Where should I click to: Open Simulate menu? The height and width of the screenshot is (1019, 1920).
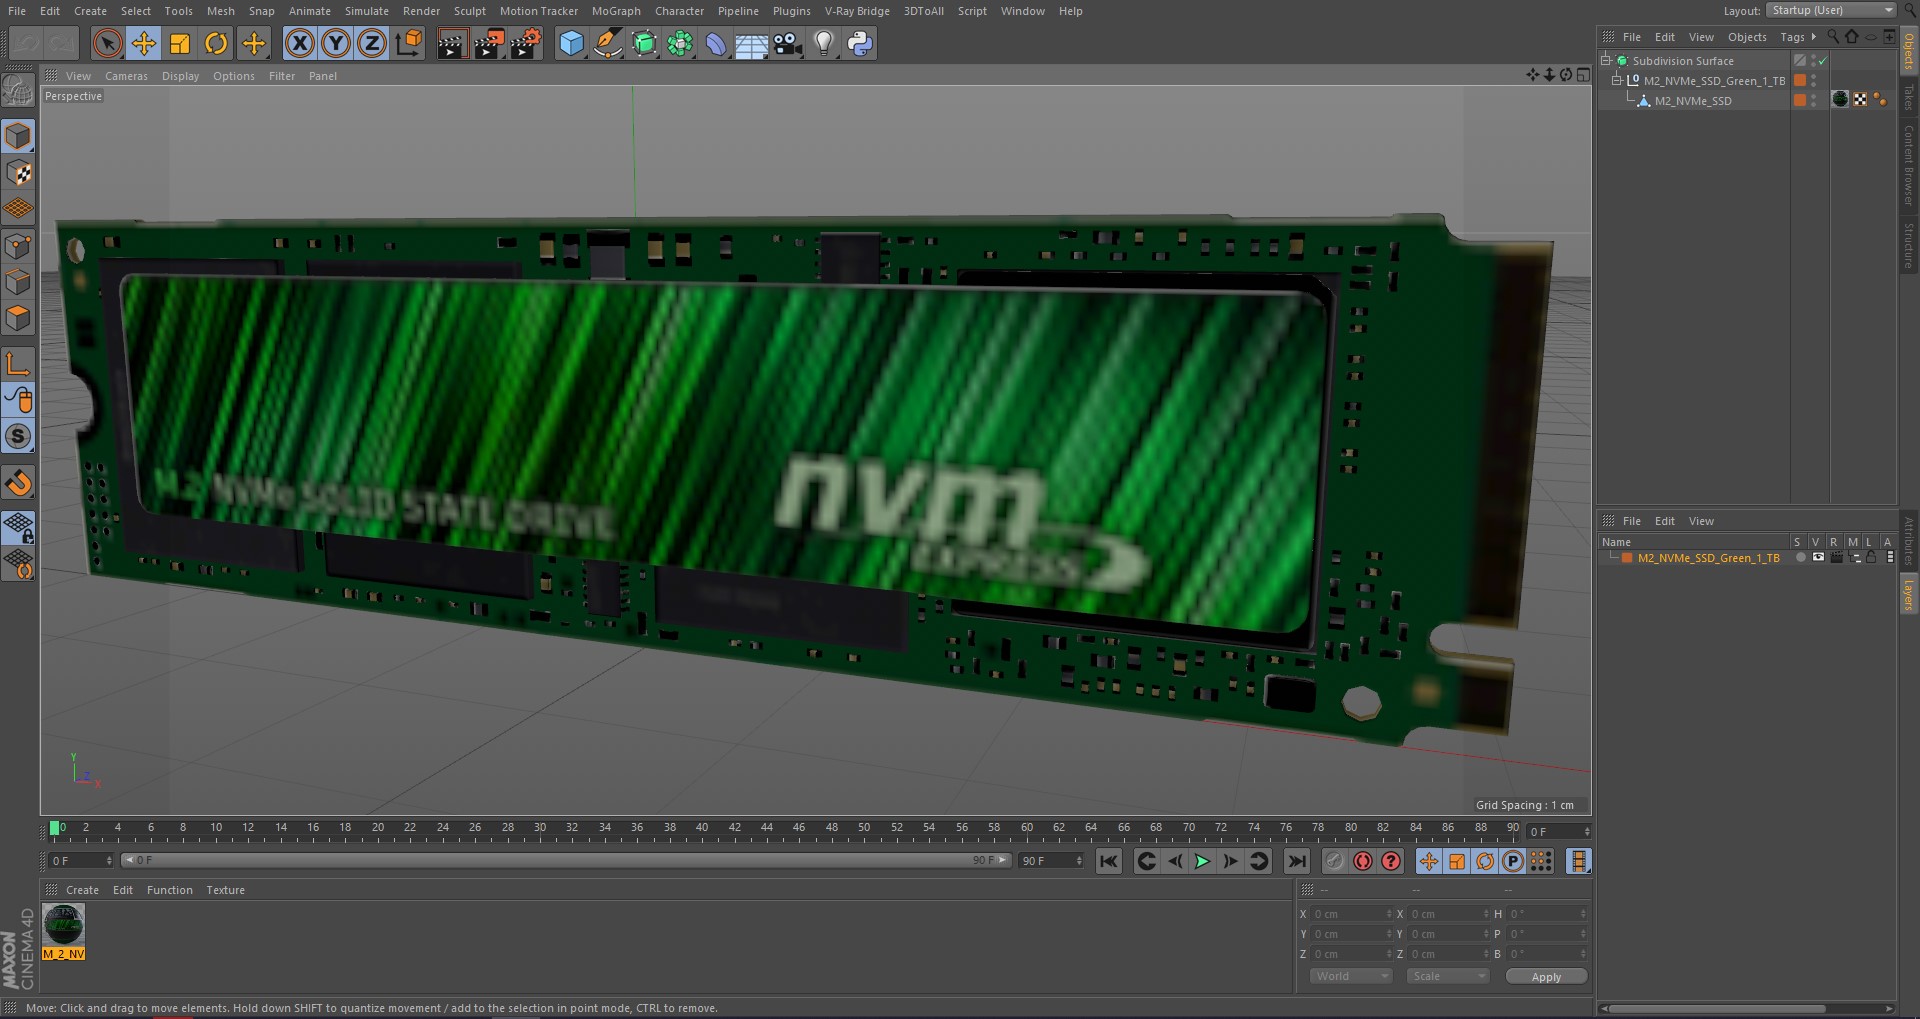(367, 11)
